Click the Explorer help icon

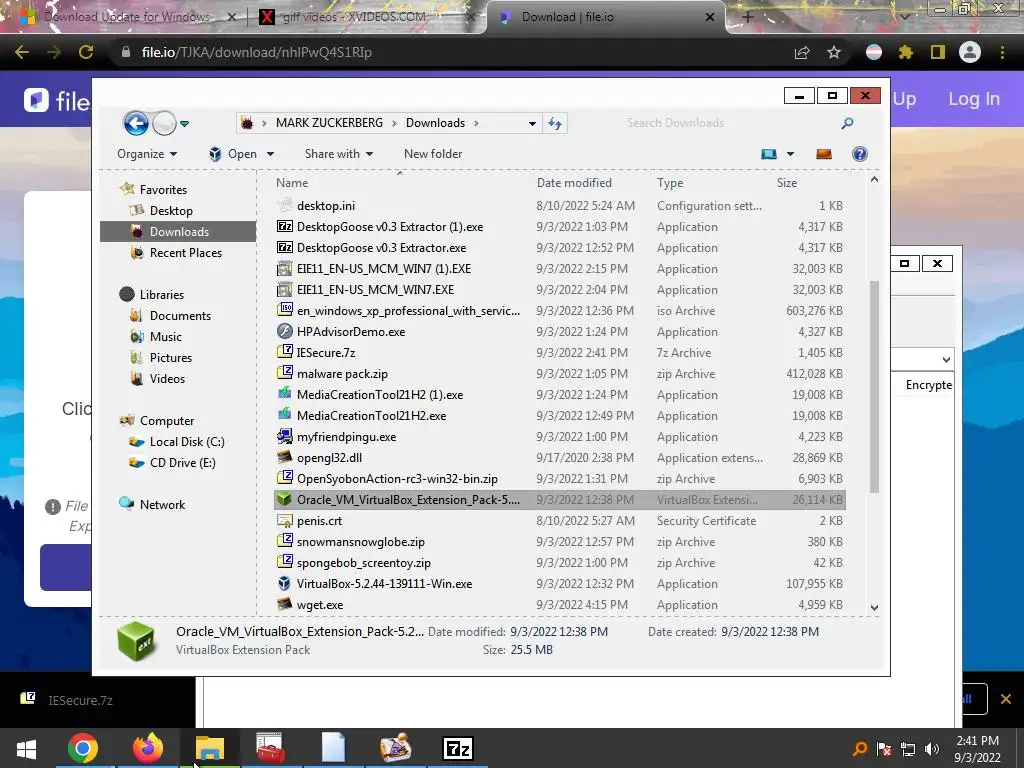(860, 154)
